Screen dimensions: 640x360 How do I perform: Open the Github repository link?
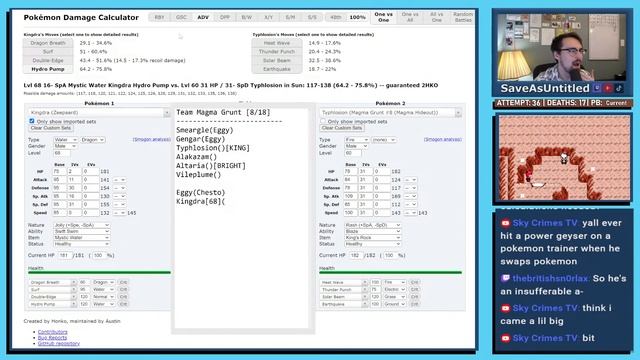pos(59,344)
